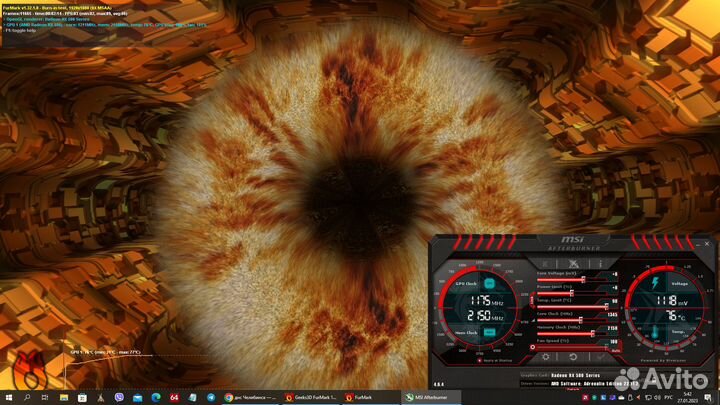
Task: Switch to MSI Afterburner taskbar button
Action: pyautogui.click(x=431, y=397)
